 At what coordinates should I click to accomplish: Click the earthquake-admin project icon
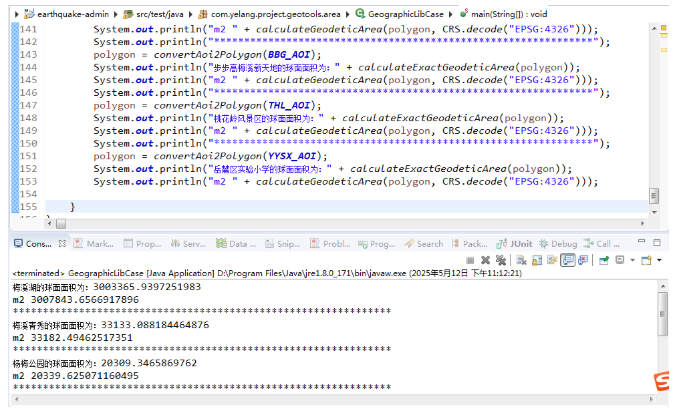(x=29, y=14)
